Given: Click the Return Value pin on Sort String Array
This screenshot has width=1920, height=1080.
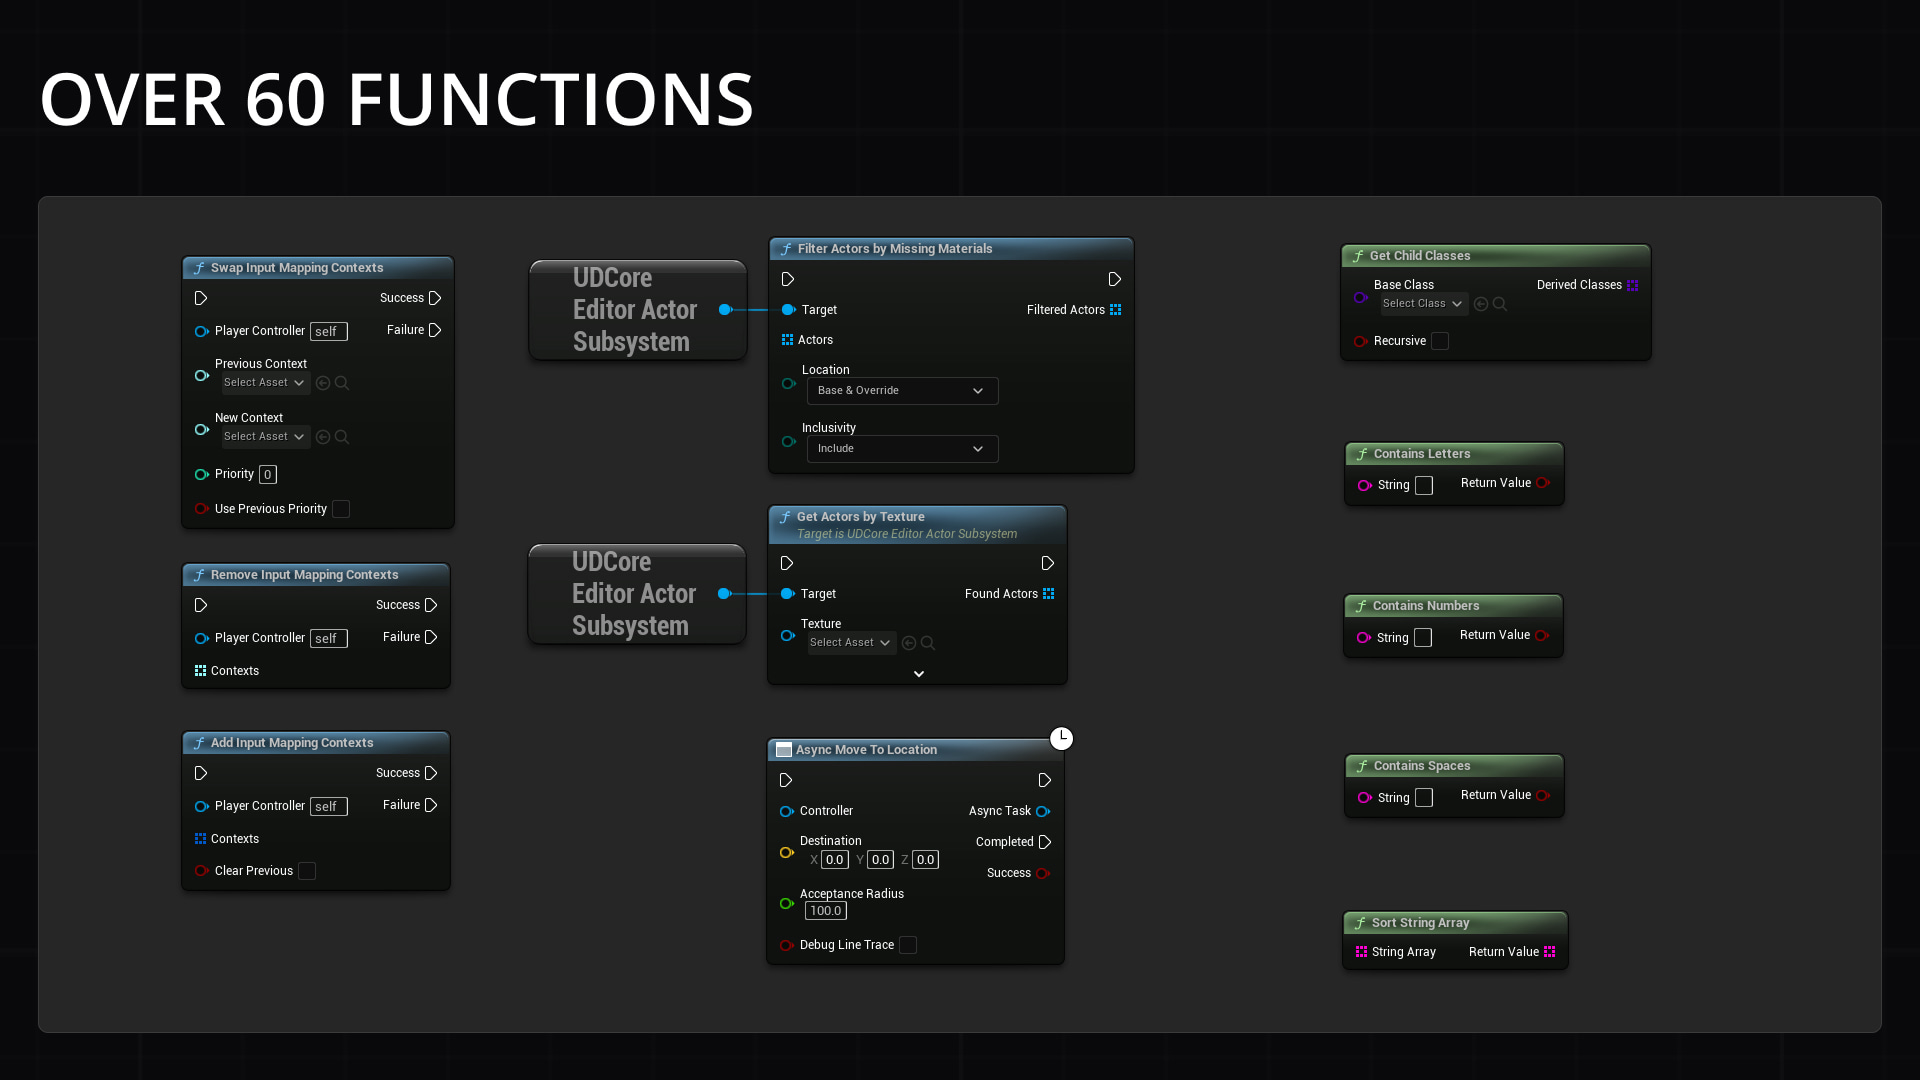Looking at the screenshot, I should [x=1549, y=951].
